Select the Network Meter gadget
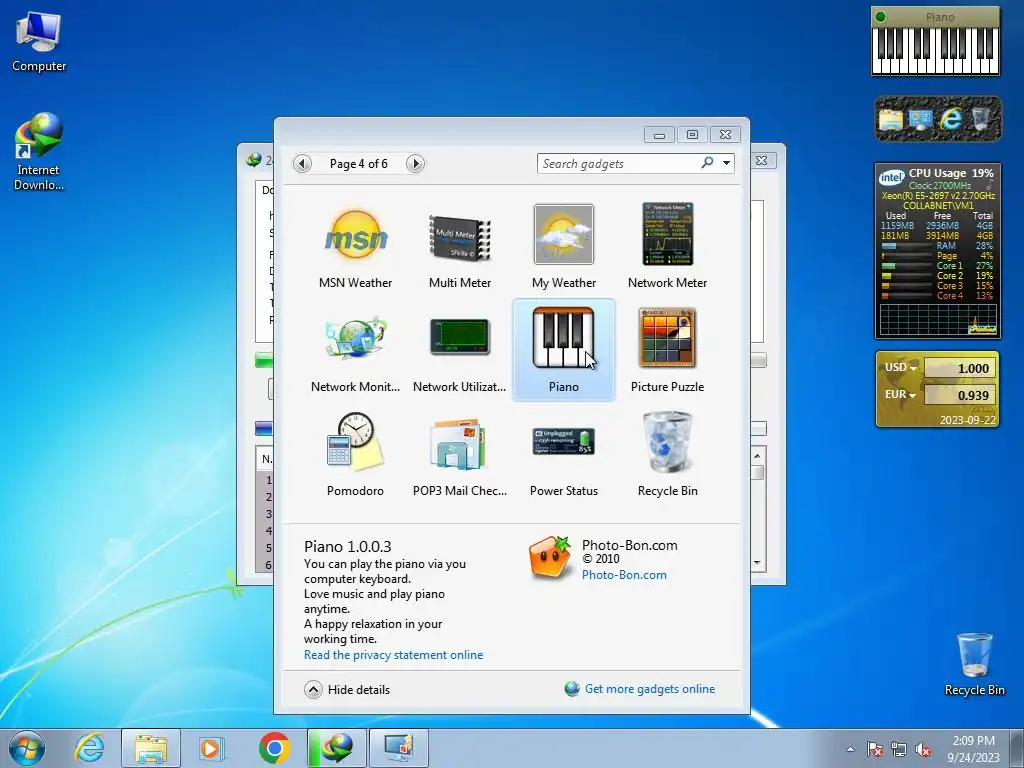The width and height of the screenshot is (1024, 768). click(x=667, y=247)
